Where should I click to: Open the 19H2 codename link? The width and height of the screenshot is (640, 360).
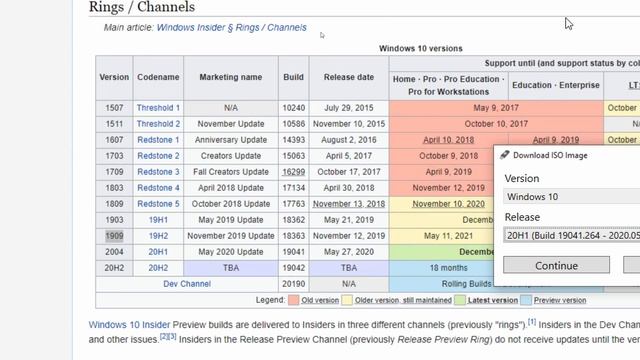[158, 236]
